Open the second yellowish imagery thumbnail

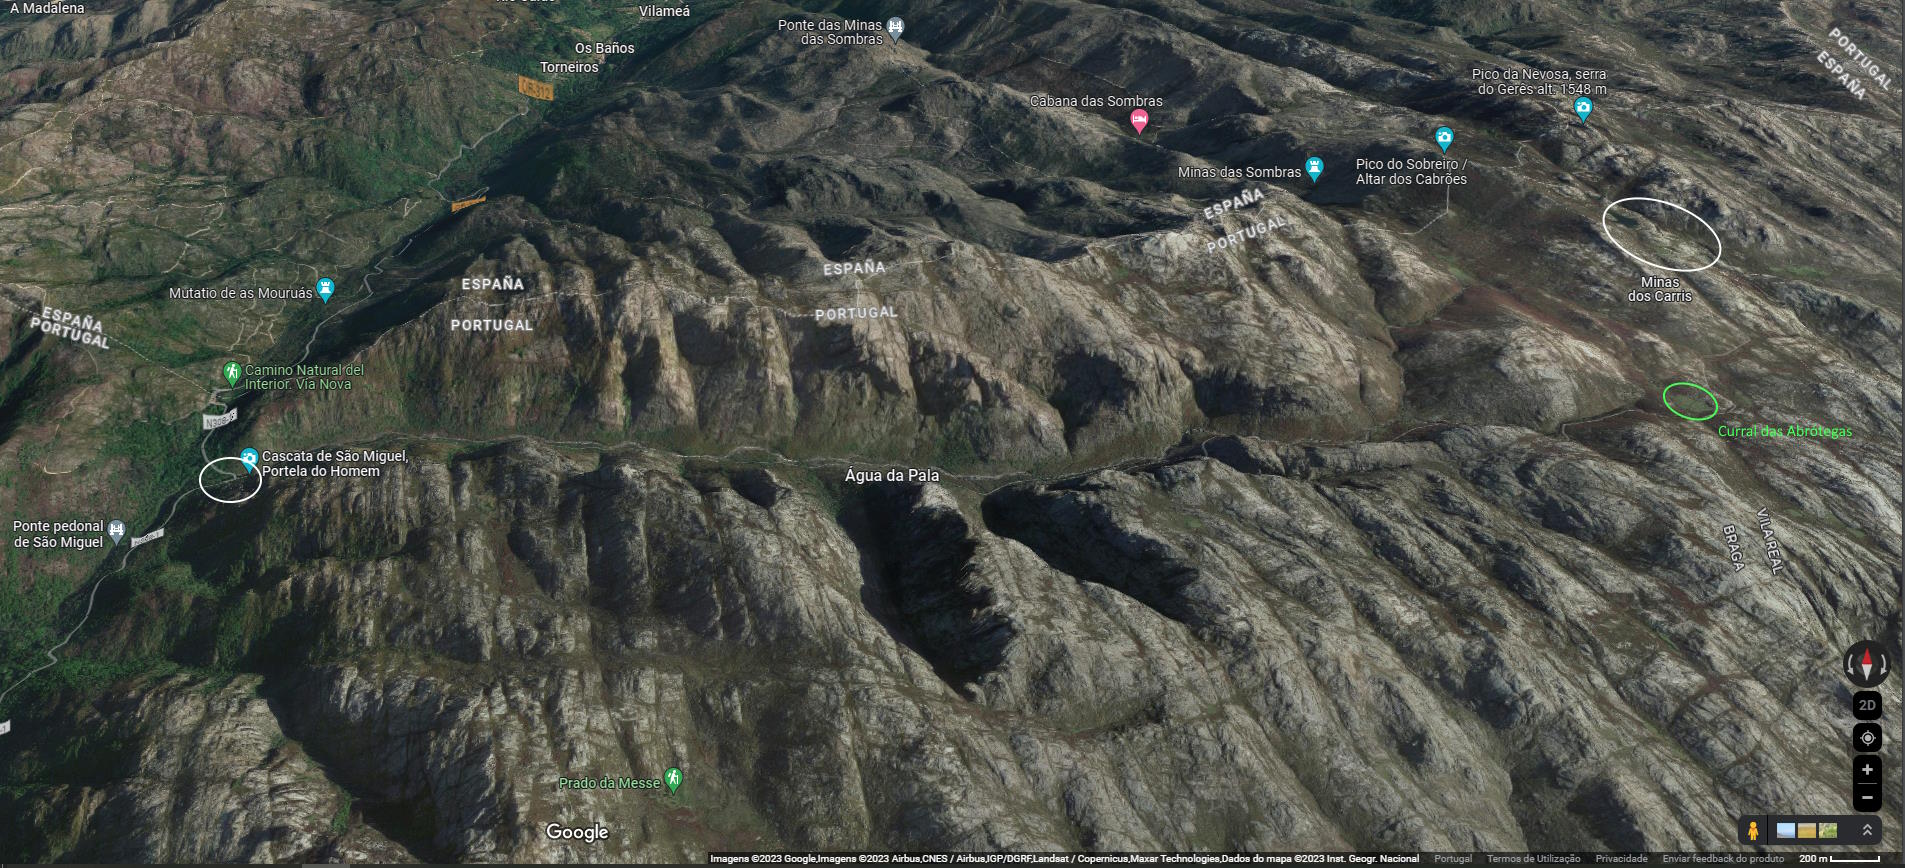1807,830
